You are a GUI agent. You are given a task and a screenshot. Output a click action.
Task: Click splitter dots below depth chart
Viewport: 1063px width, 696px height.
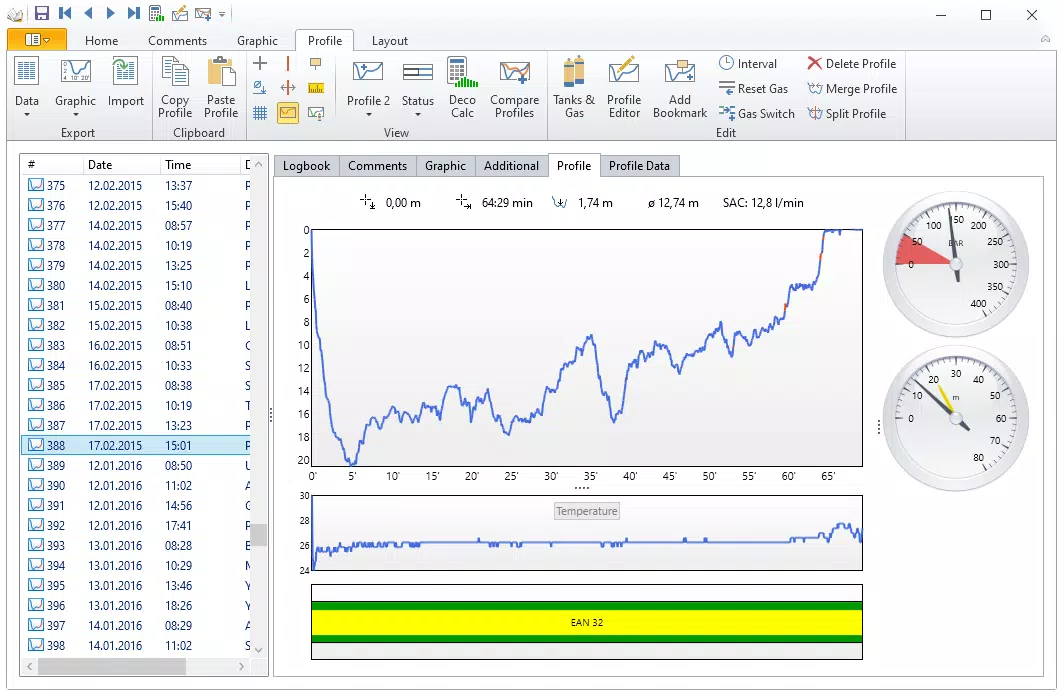[x=582, y=487]
